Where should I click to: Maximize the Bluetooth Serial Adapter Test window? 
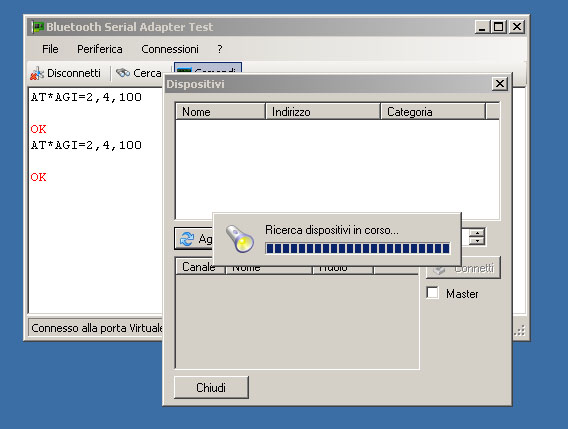tap(499, 27)
